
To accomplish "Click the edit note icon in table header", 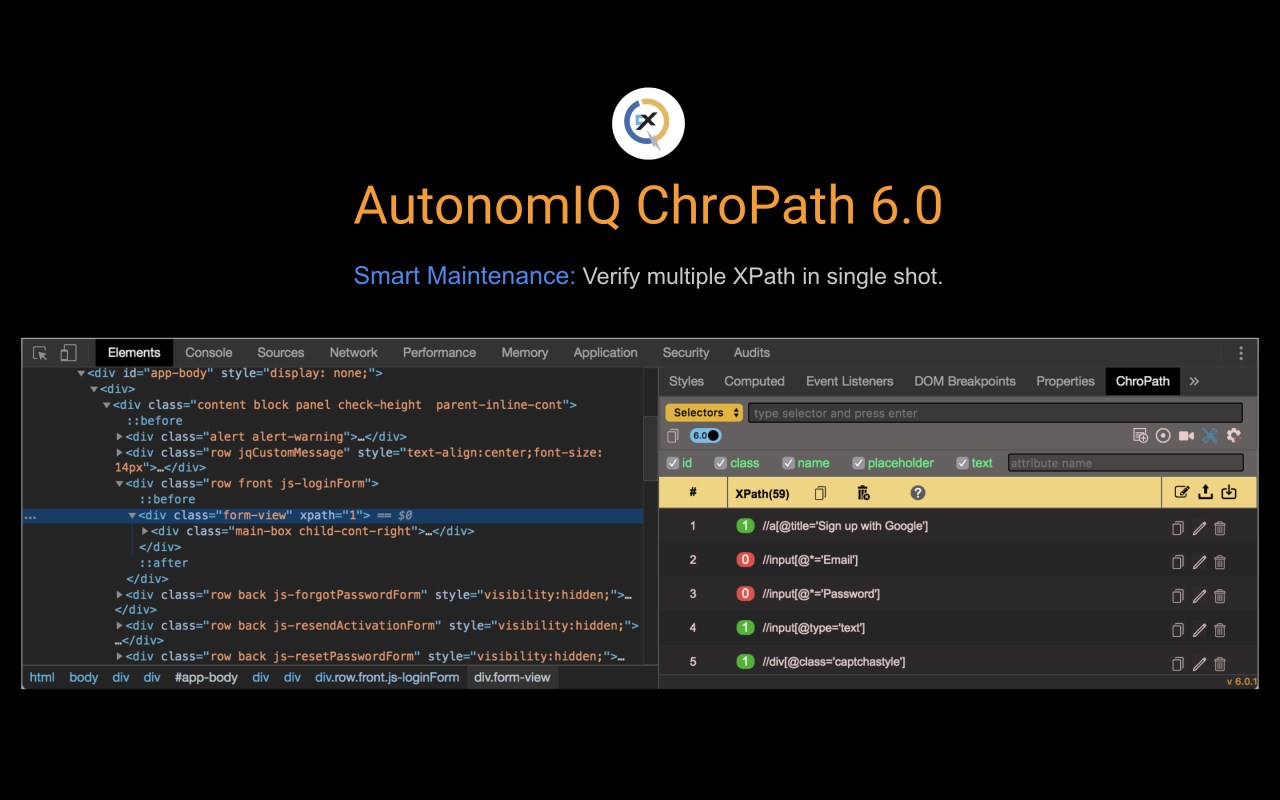I will pyautogui.click(x=1182, y=492).
